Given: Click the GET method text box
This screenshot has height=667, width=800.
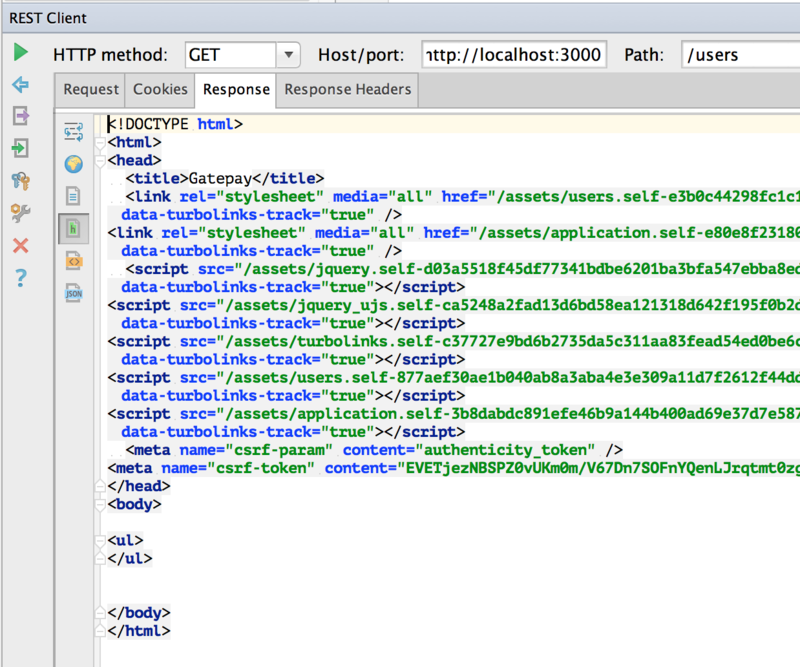Looking at the screenshot, I should point(231,55).
